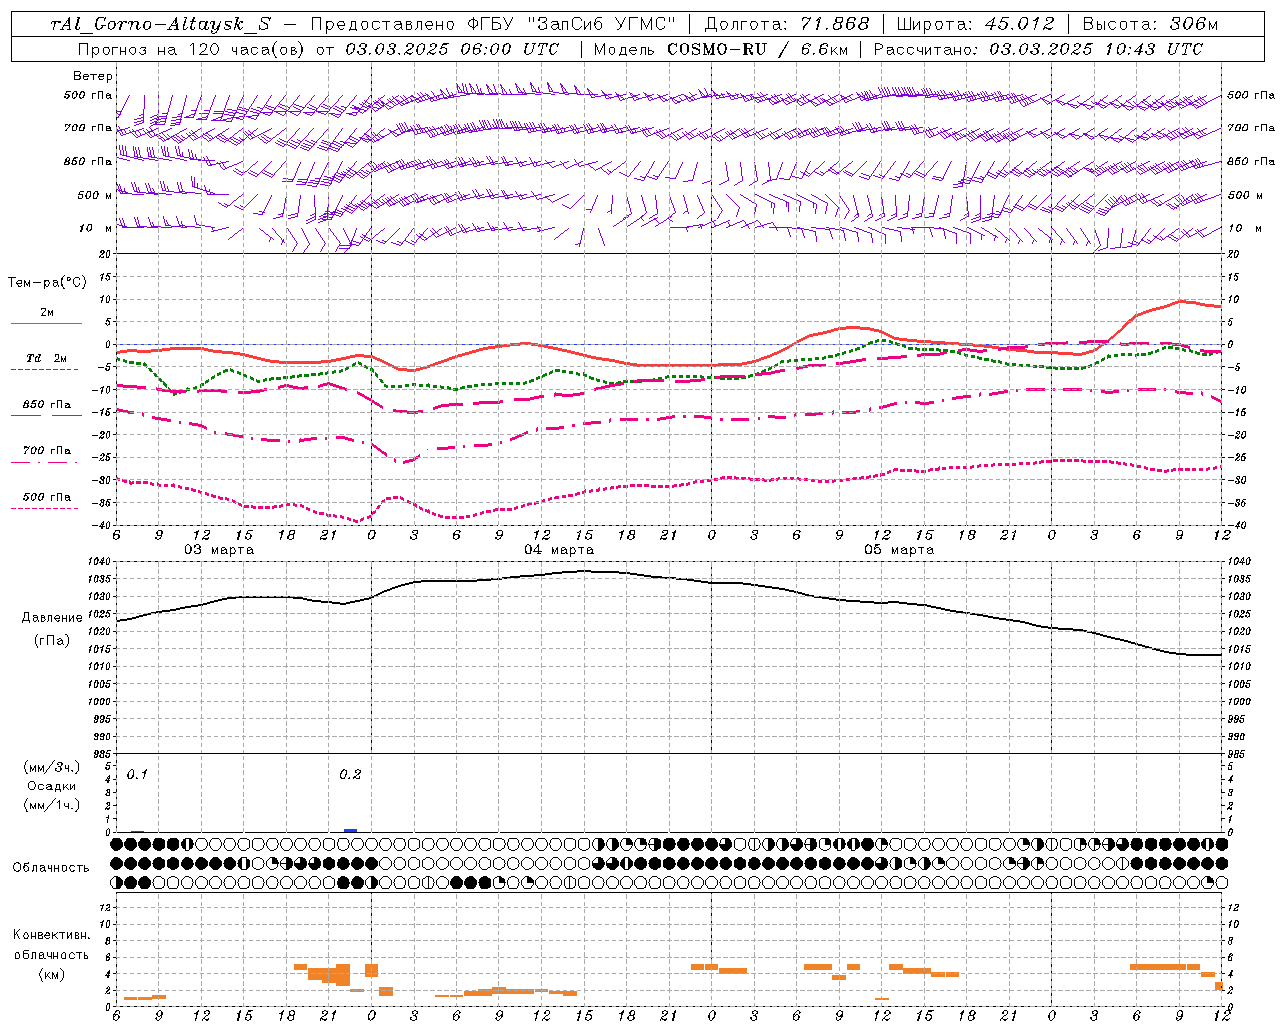Click the "(мм/3ч.)" precipitation unit label
The width and height of the screenshot is (1280, 1024).
click(52, 766)
